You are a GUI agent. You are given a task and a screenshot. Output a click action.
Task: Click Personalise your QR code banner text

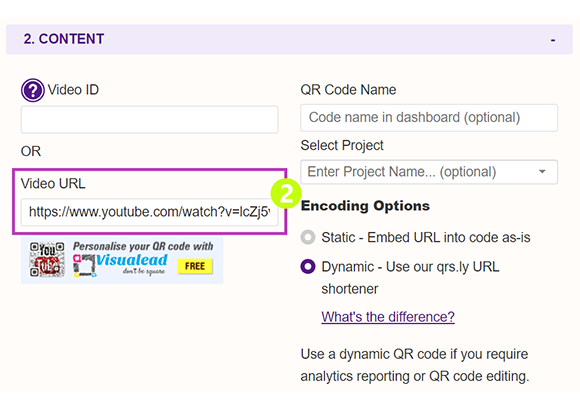(143, 246)
